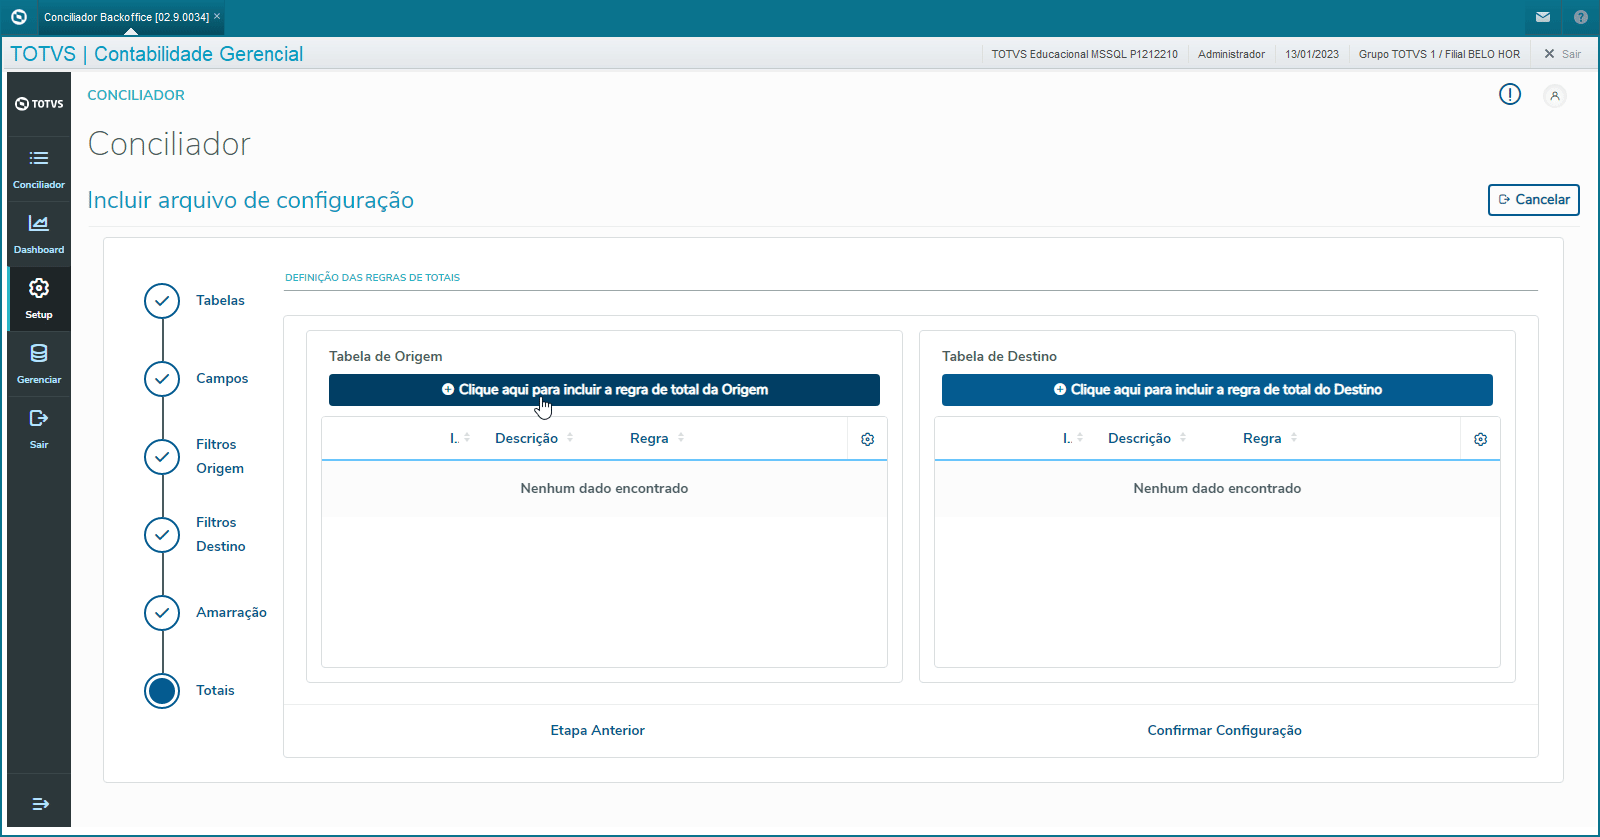Viewport: 1600px width, 837px height.
Task: Open the mail envelope icon in title bar
Action: coord(1543,17)
